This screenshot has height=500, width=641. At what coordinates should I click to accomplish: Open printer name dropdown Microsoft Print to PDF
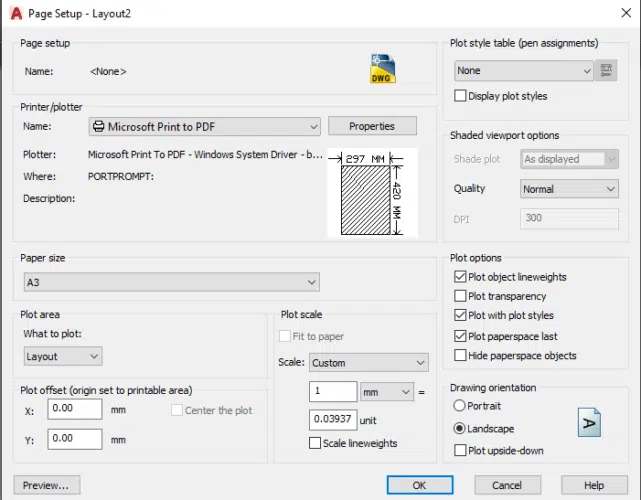[x=204, y=126]
